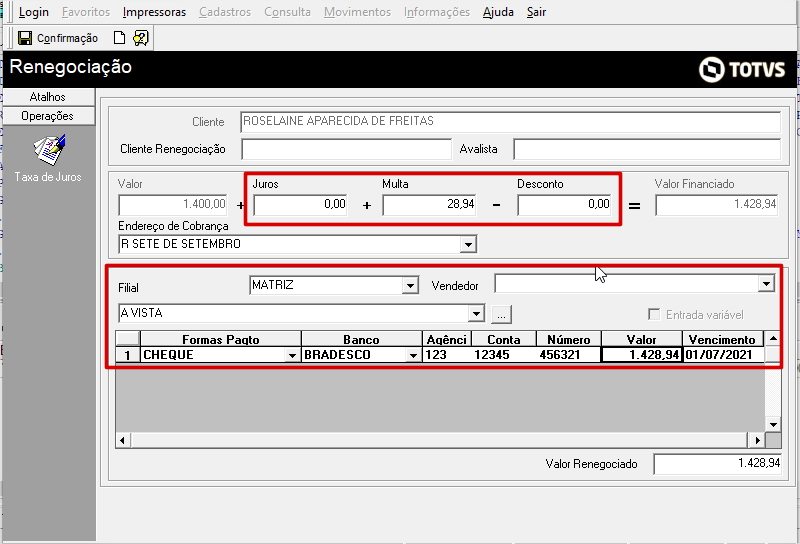Click the Vencimento cell 01/07/2021

pyautogui.click(x=722, y=355)
